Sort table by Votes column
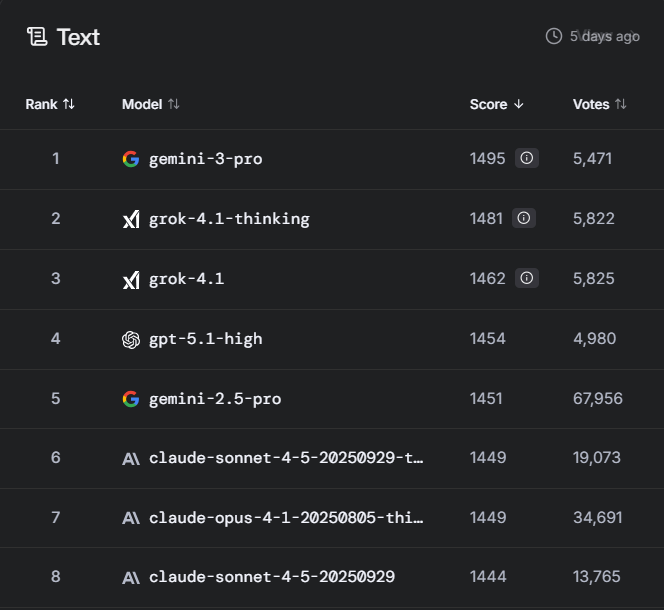664x610 pixels. [600, 104]
